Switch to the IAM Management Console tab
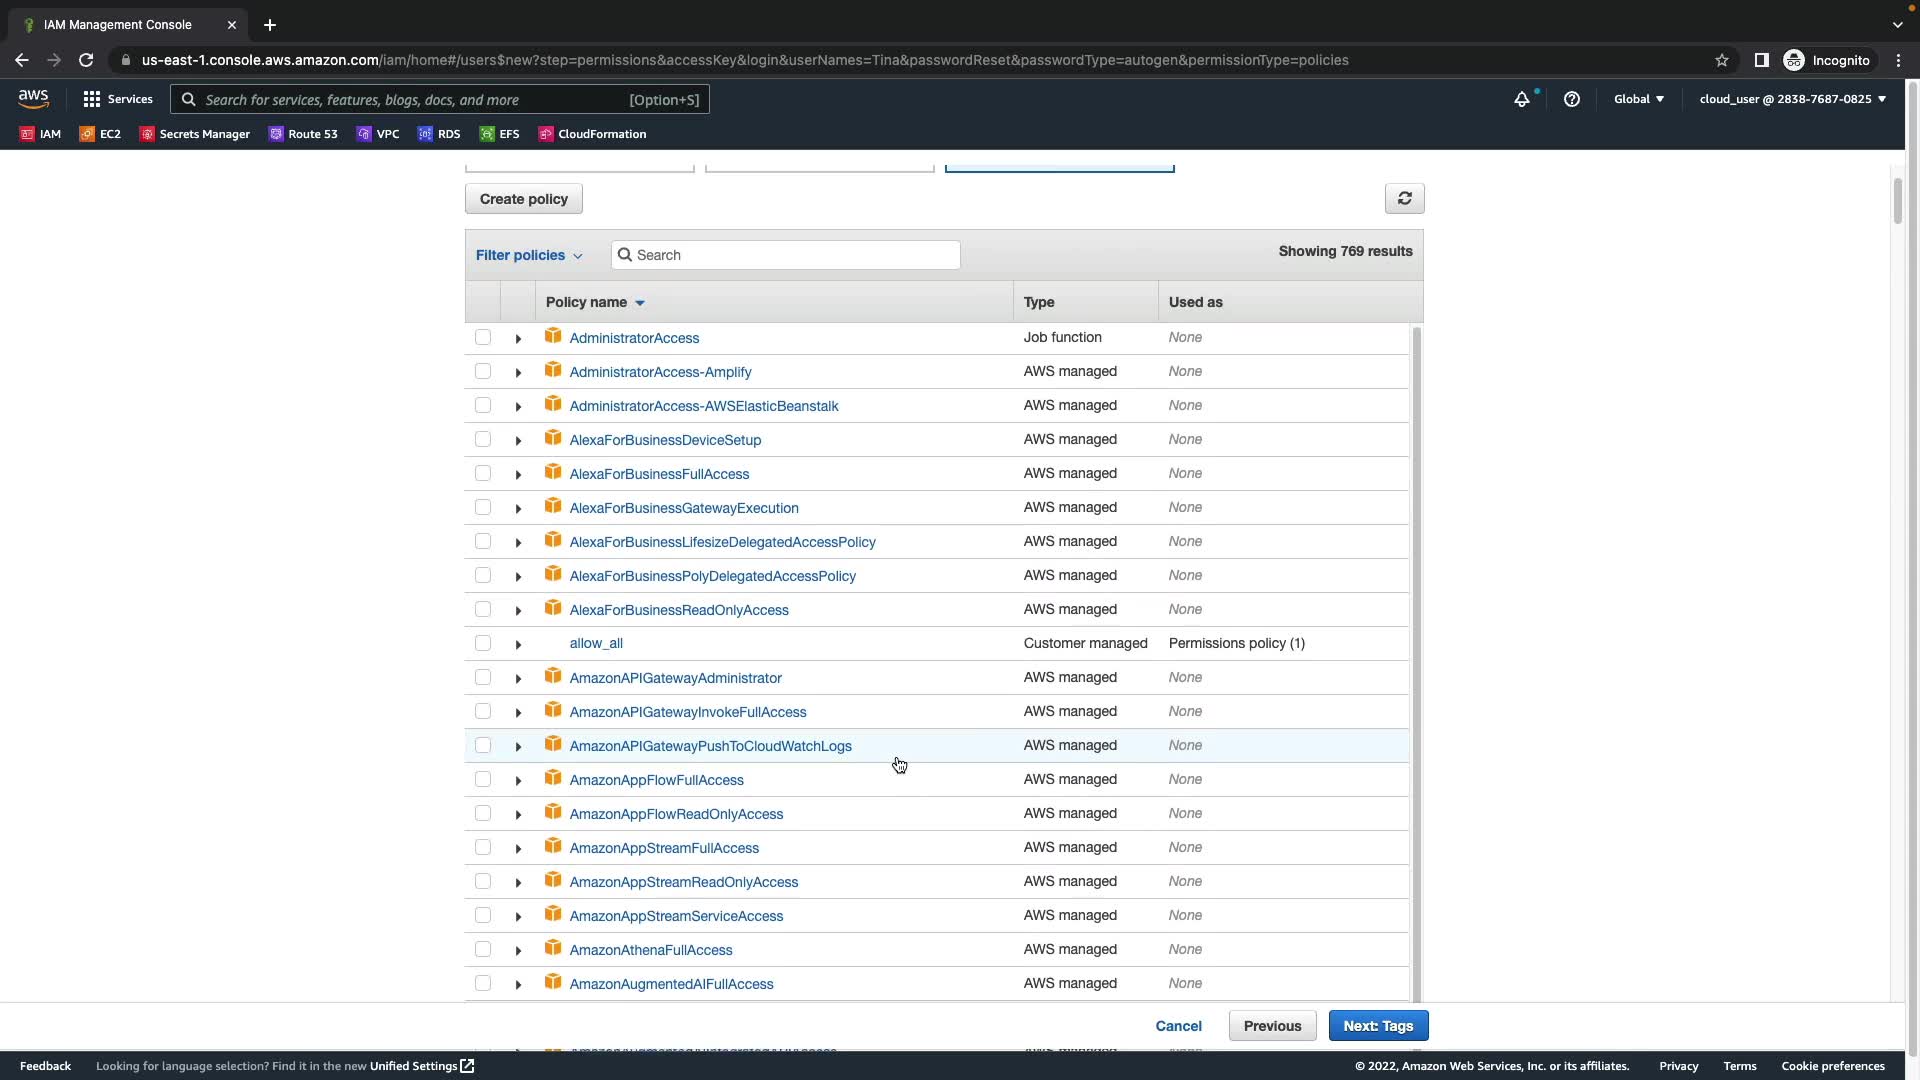The image size is (1920, 1080). coord(120,25)
